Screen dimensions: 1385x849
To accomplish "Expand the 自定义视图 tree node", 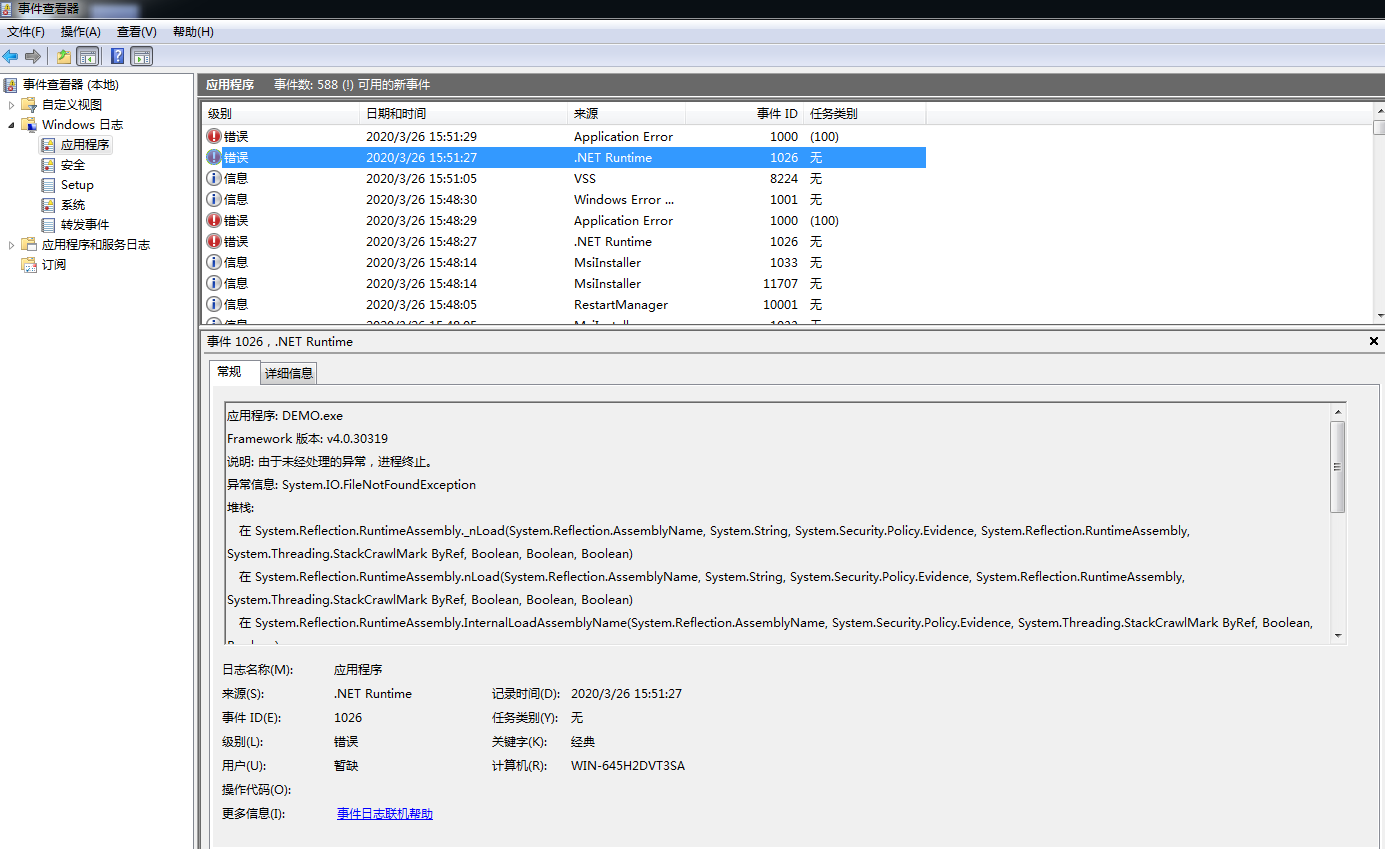I will tap(11, 104).
